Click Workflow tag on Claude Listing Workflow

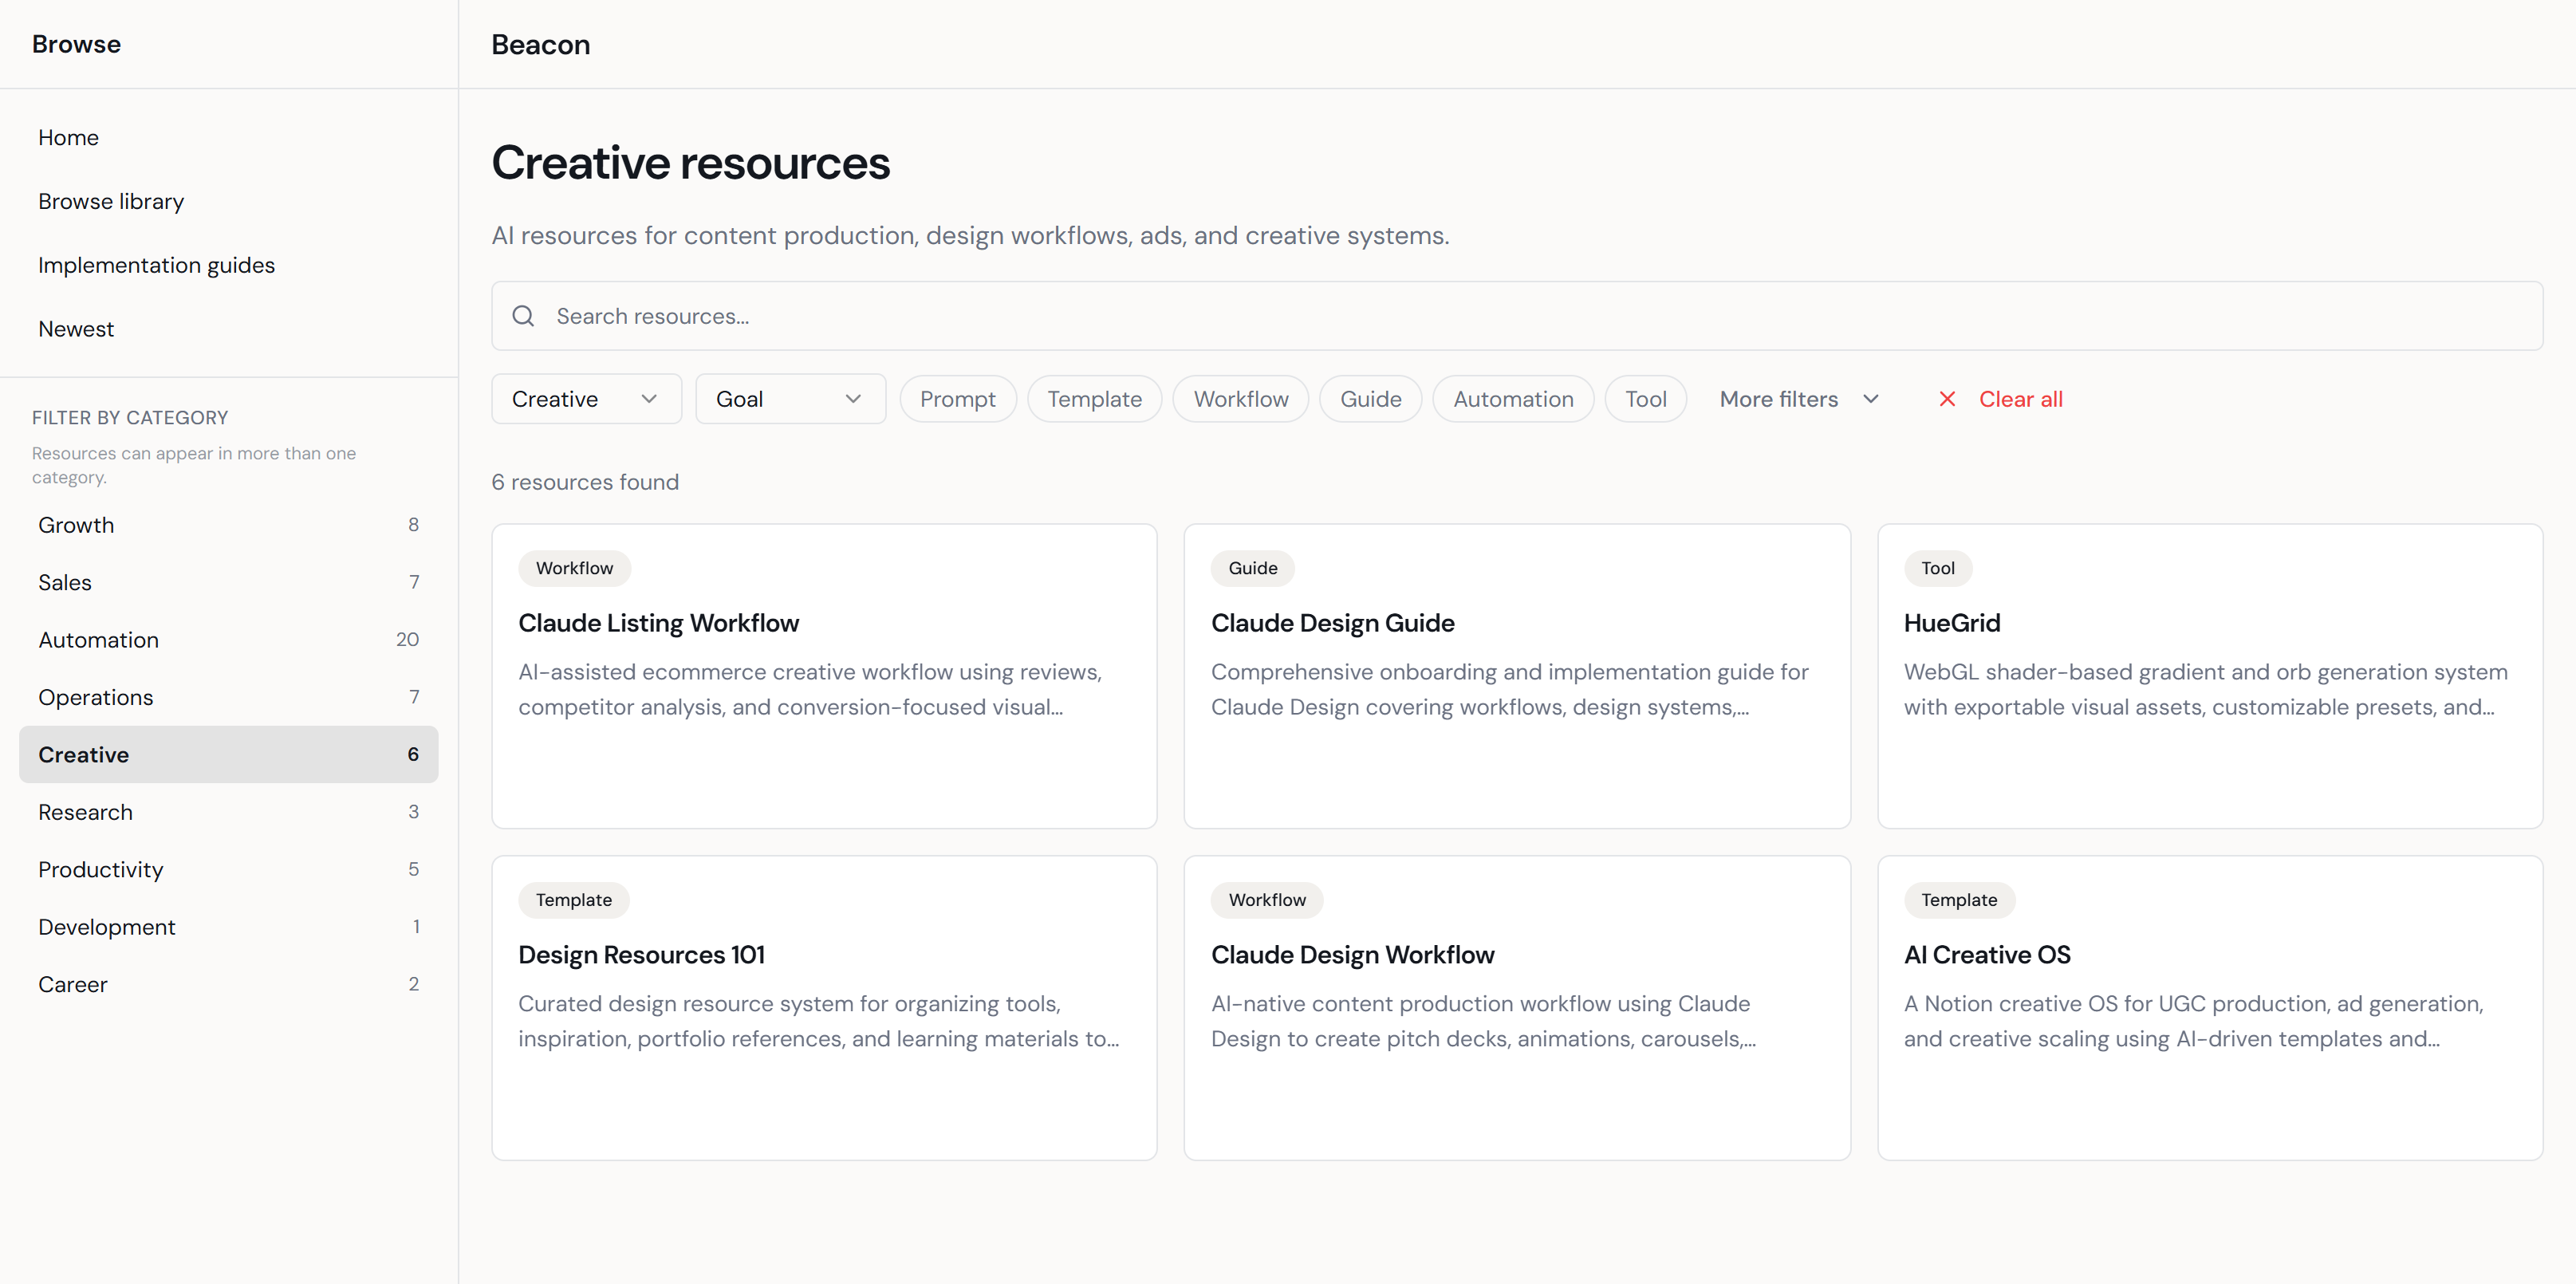(574, 568)
